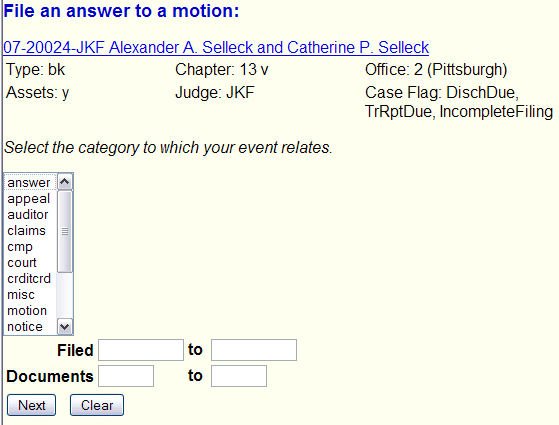Screen dimensions: 559x425
Task: Pick 'misc' in the category list
Action: (x=31, y=295)
